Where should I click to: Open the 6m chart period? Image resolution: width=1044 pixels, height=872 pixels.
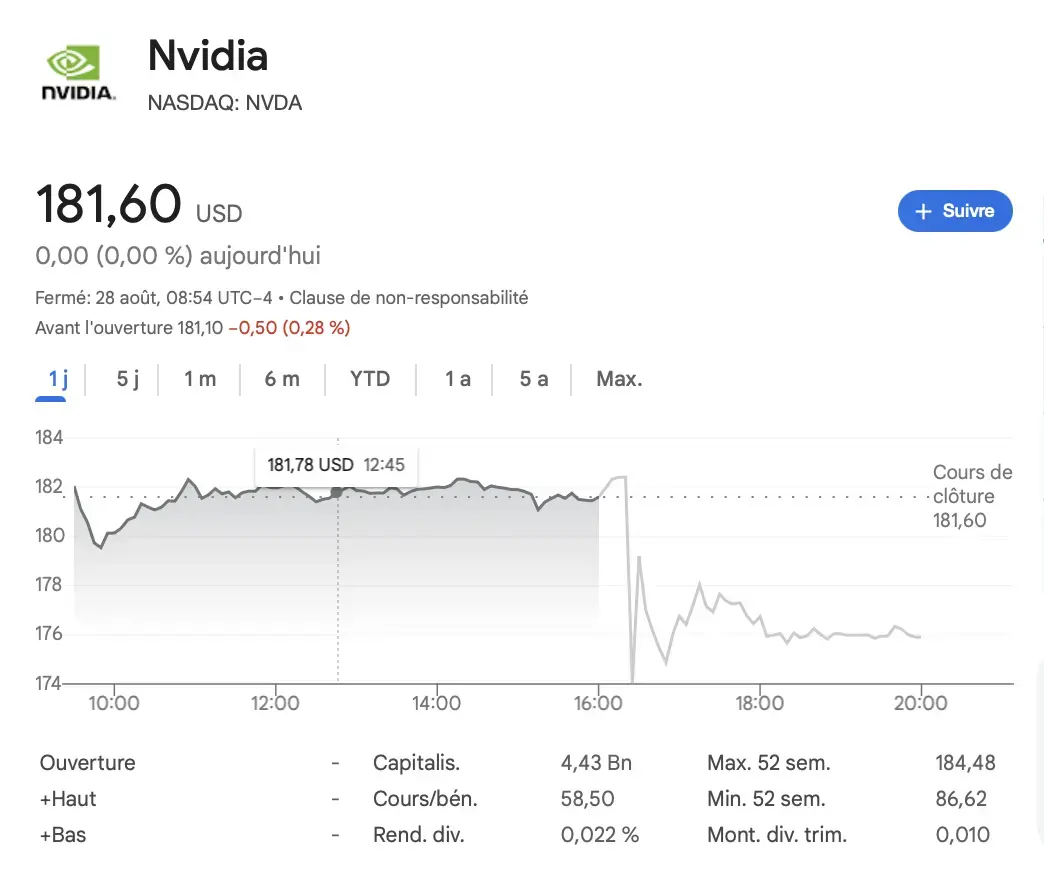[282, 379]
